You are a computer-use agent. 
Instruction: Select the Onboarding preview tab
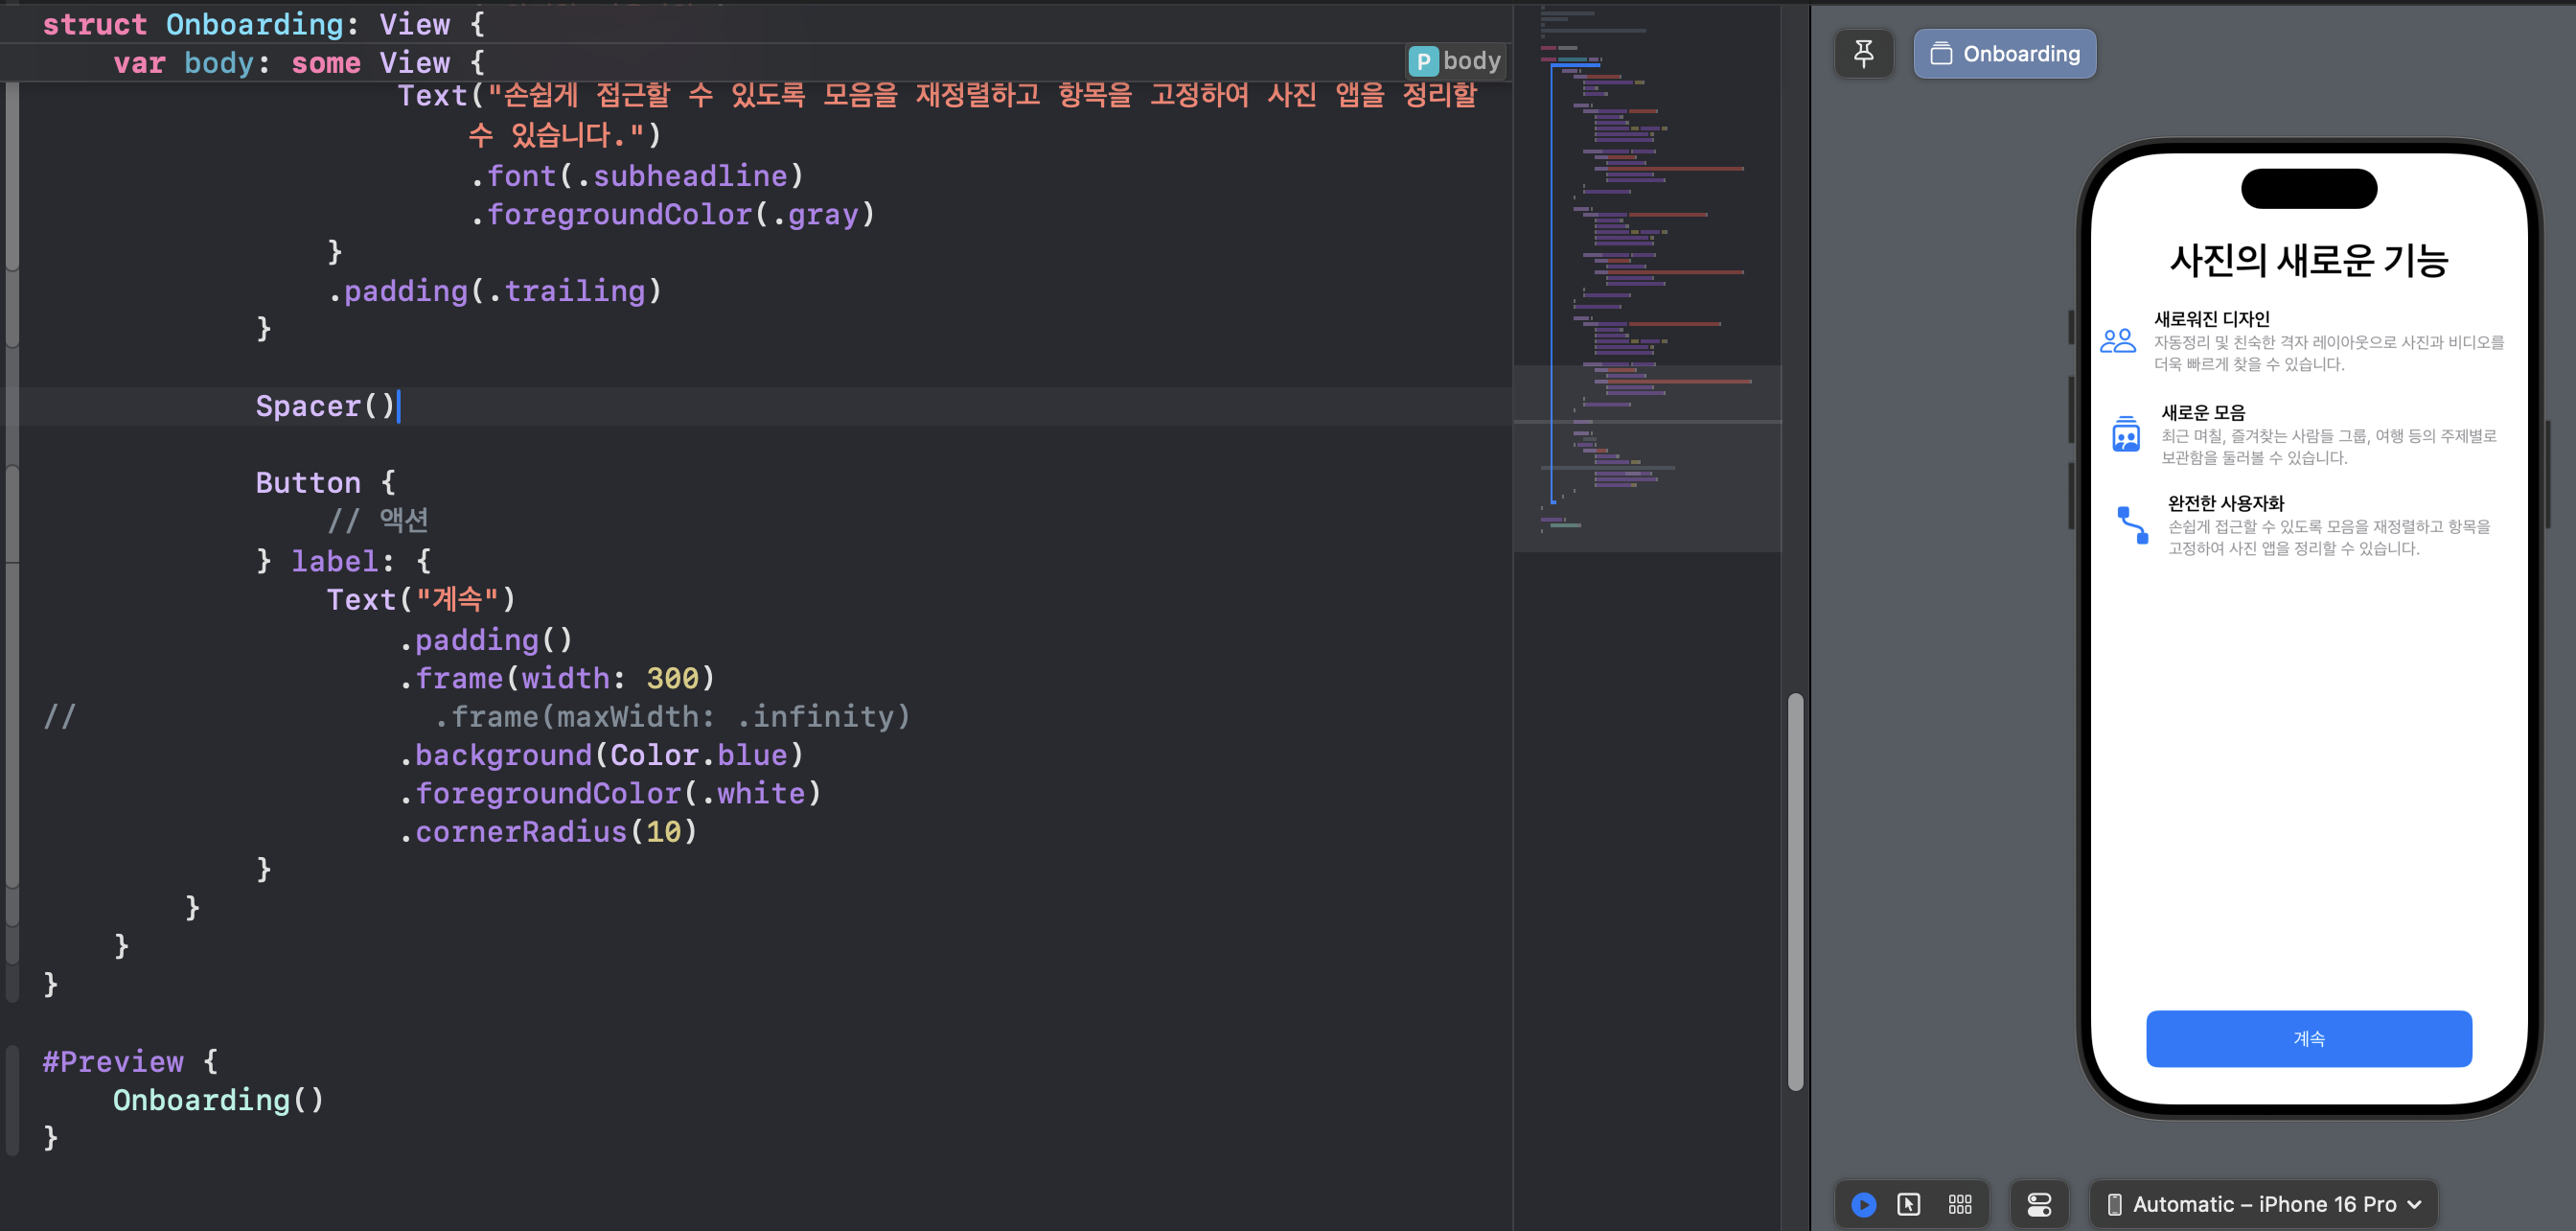click(2004, 54)
